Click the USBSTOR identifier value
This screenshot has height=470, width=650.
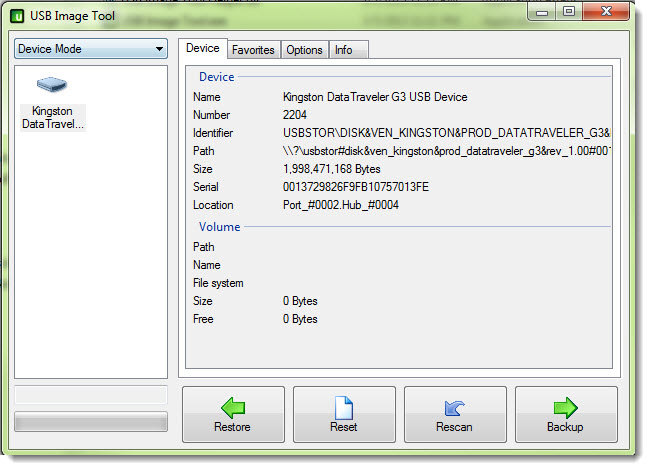446,133
